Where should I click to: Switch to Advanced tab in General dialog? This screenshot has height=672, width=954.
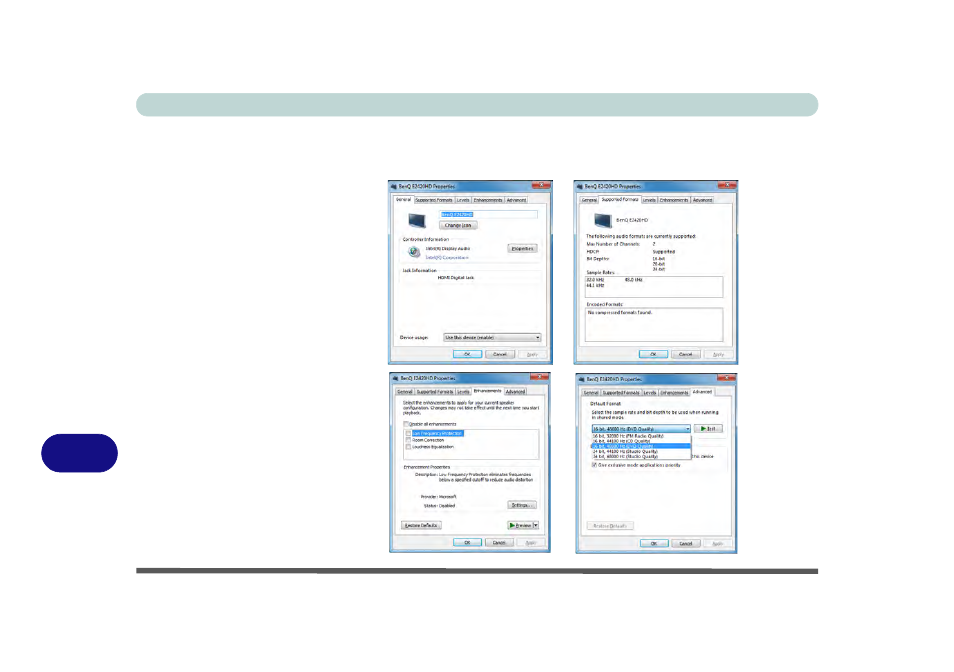(x=517, y=200)
